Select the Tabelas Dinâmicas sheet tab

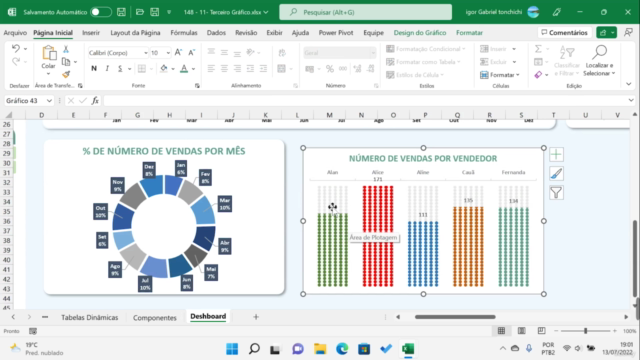coord(89,317)
